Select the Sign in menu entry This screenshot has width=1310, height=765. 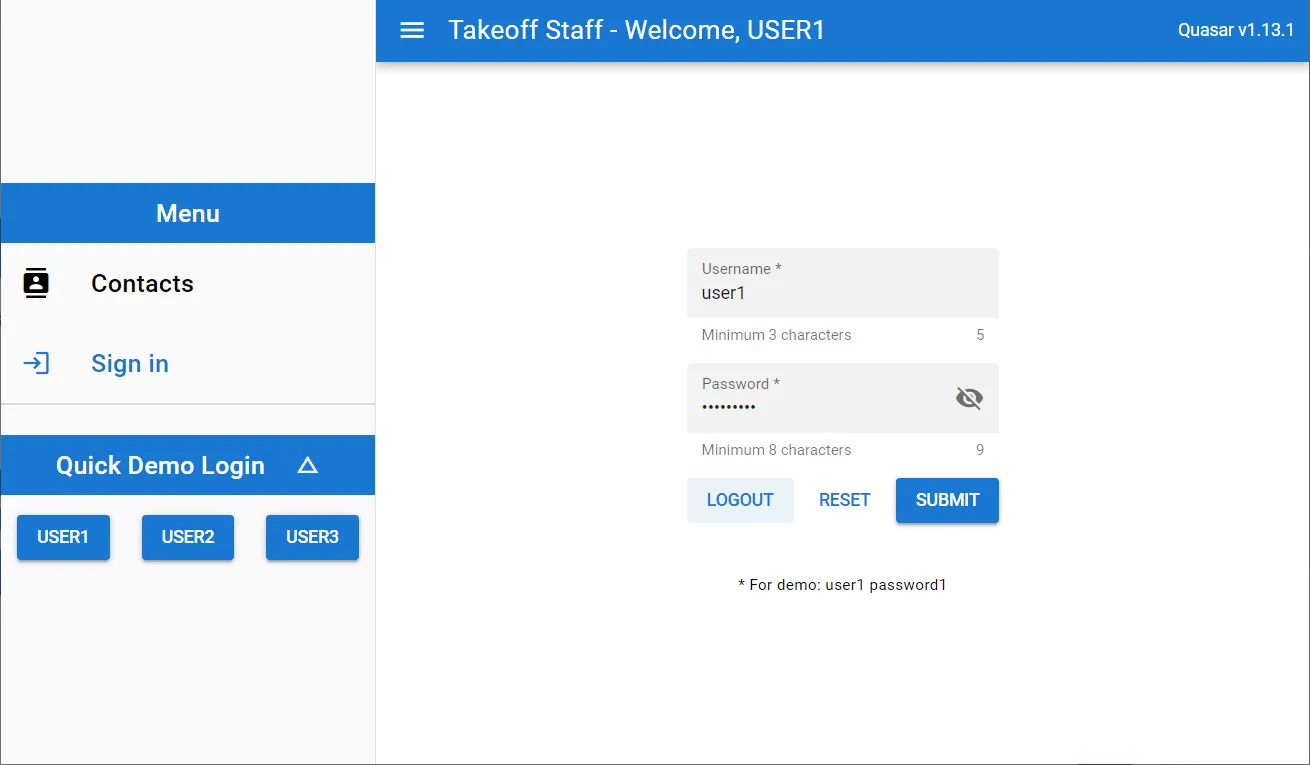click(x=130, y=363)
